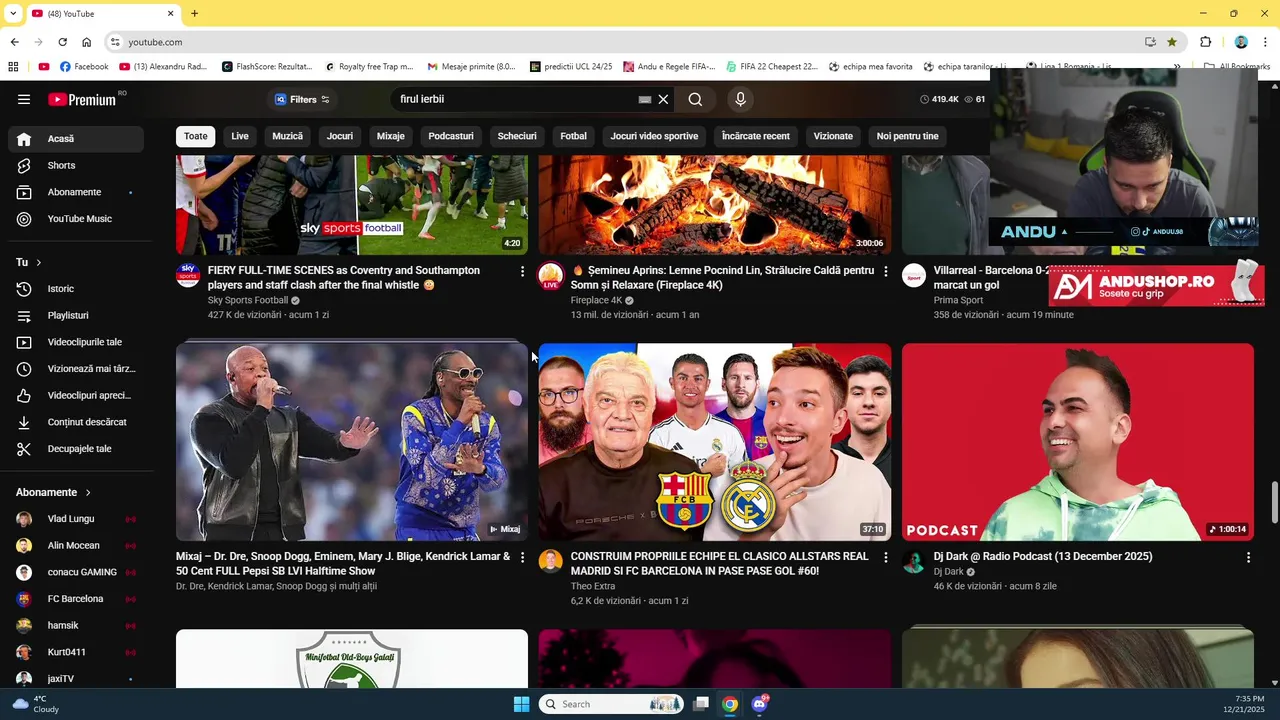Open the El Clasico Allstars video thumbnail
Viewport: 1280px width, 720px height.
[x=715, y=442]
